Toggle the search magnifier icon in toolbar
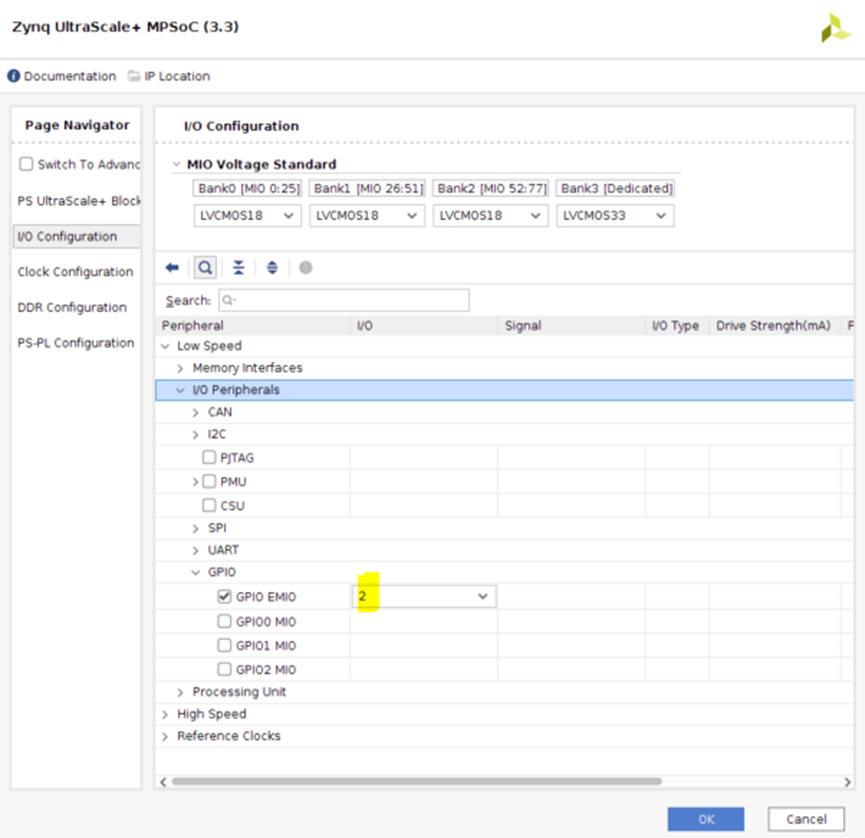The image size is (865, 838). [205, 268]
